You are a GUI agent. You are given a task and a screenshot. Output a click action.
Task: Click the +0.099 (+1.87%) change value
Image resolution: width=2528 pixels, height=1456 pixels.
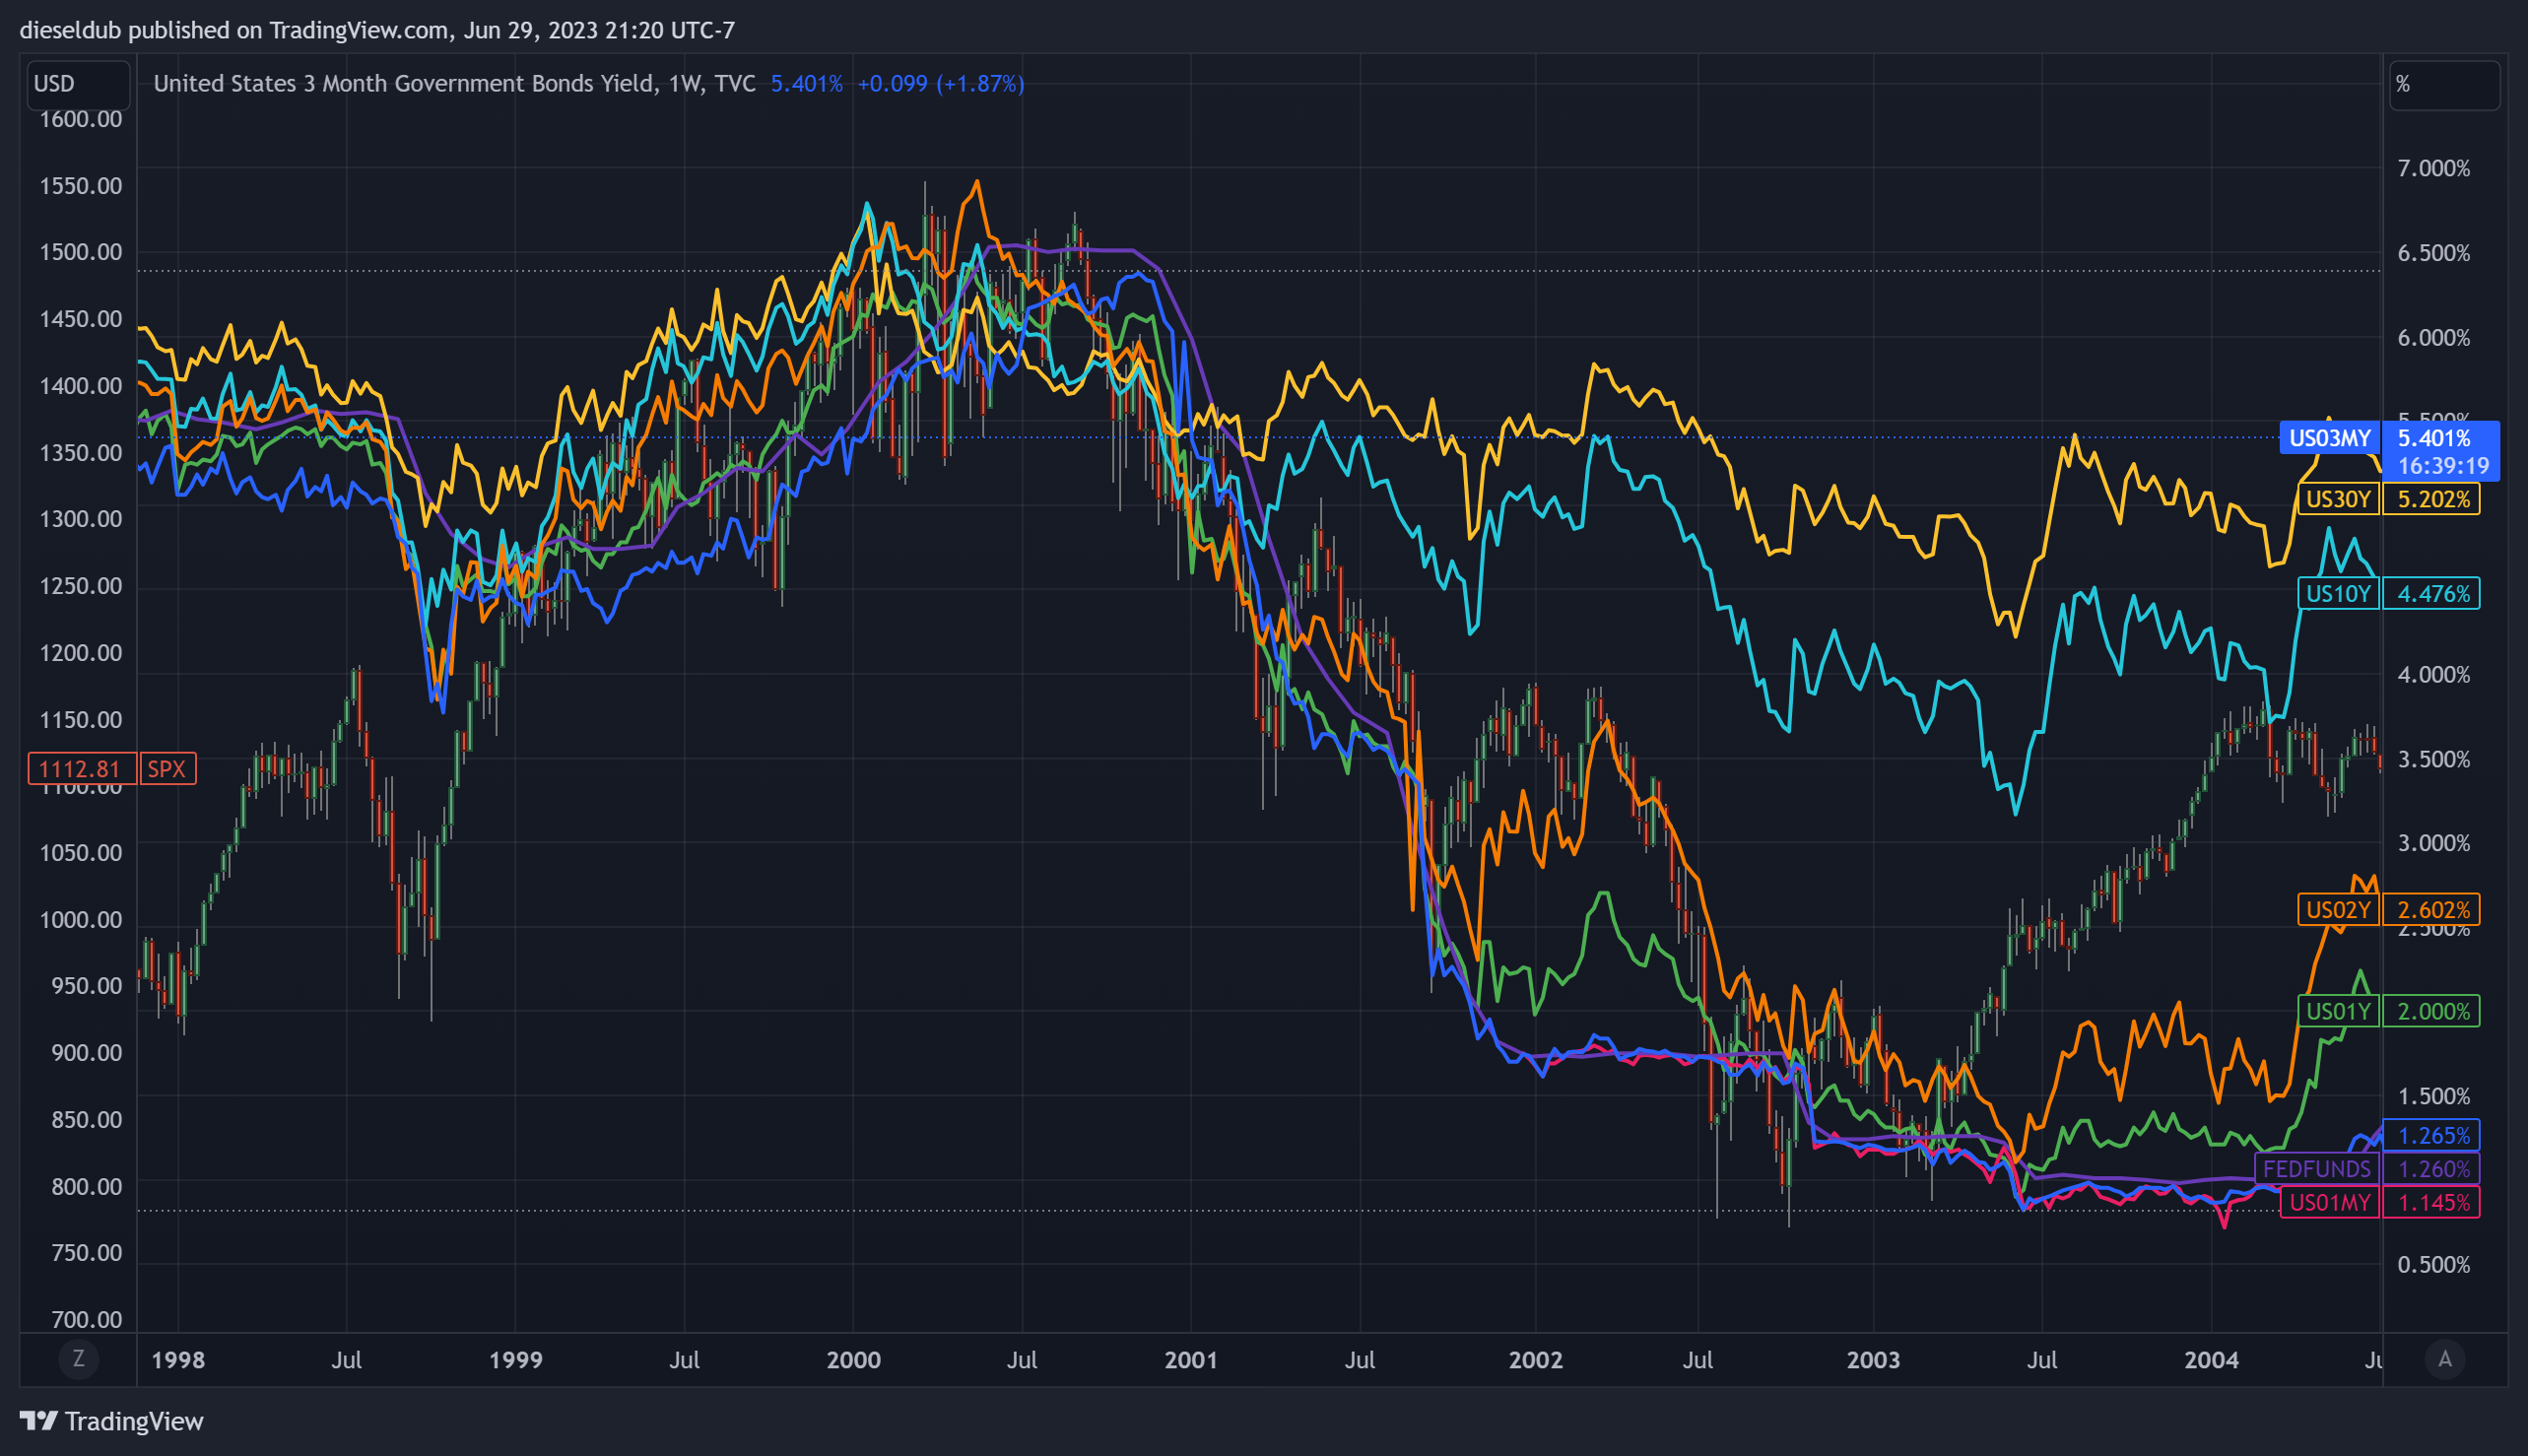pos(941,84)
